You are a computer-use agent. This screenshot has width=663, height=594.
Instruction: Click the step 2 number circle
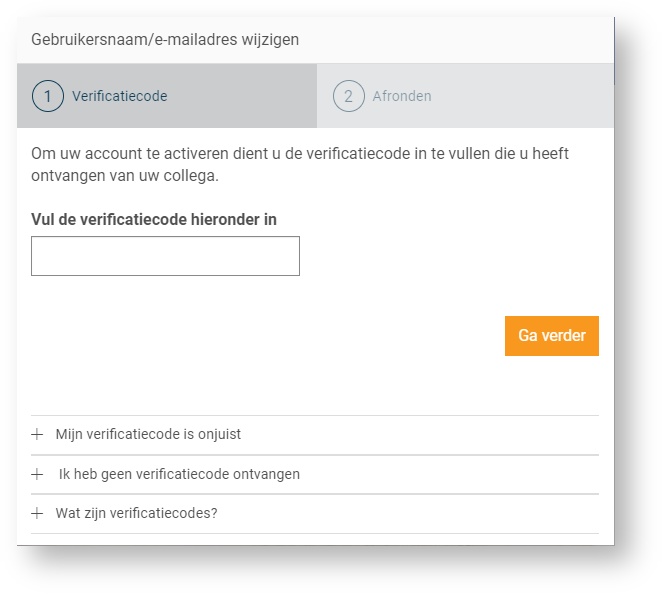coord(348,97)
